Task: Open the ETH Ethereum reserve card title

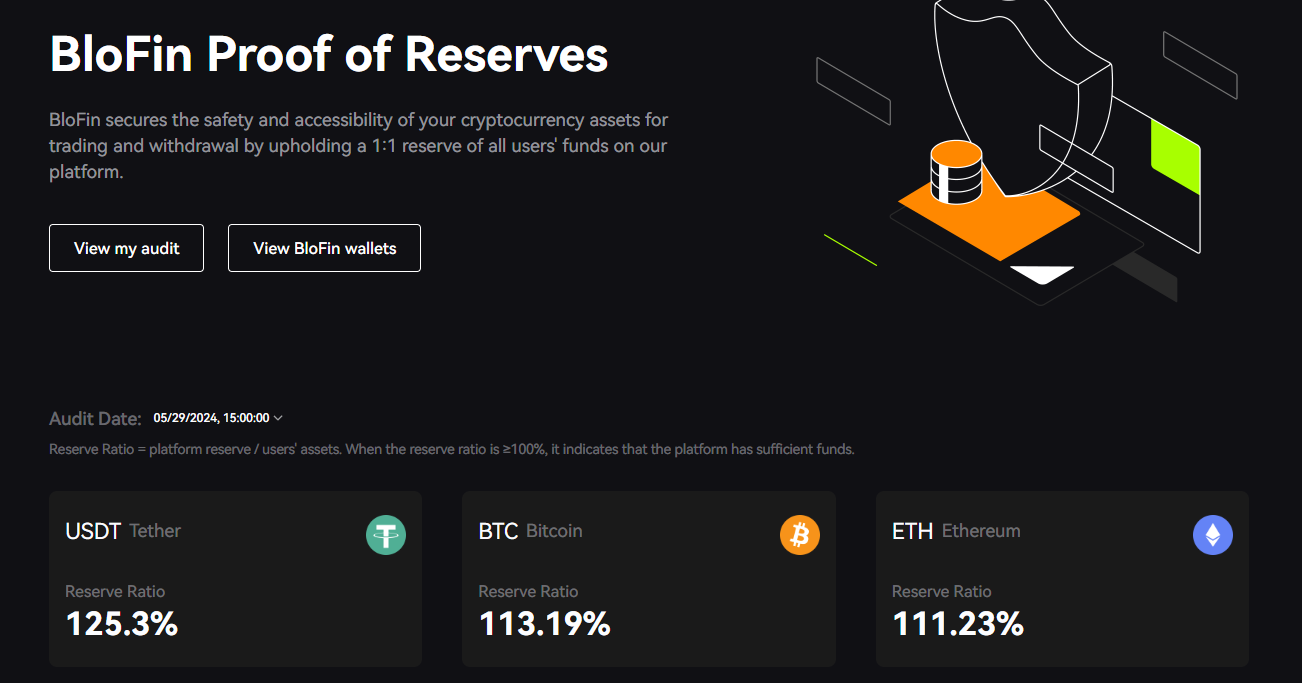Action: pyautogui.click(x=956, y=531)
